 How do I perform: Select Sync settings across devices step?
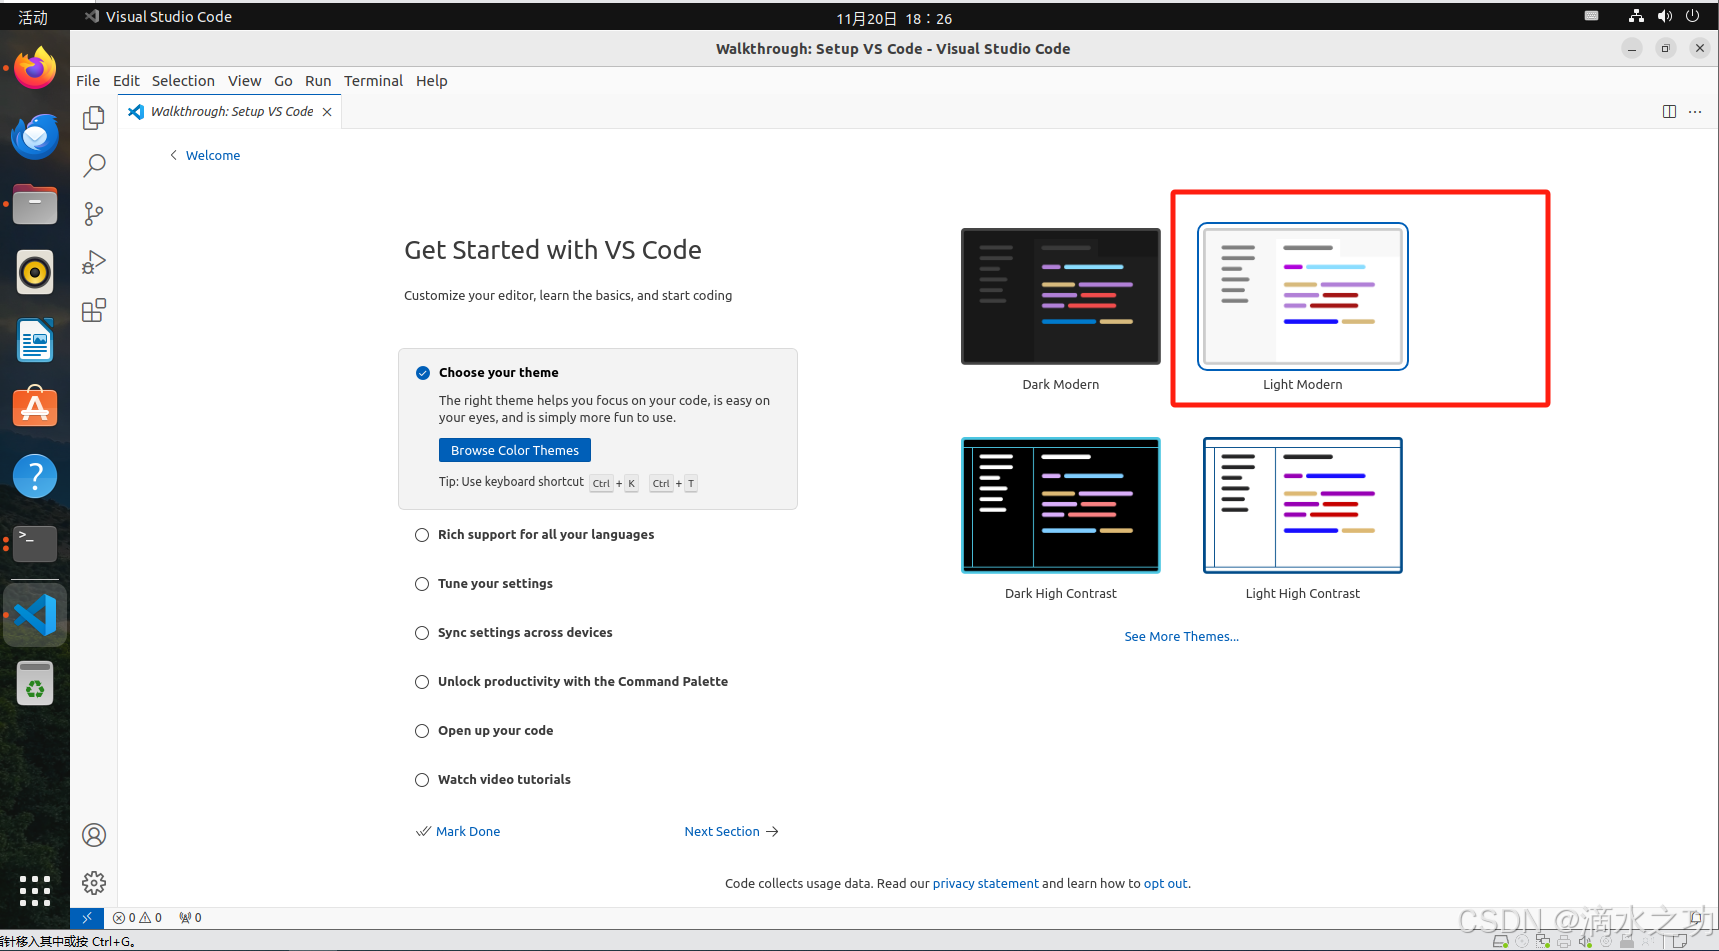coord(525,633)
